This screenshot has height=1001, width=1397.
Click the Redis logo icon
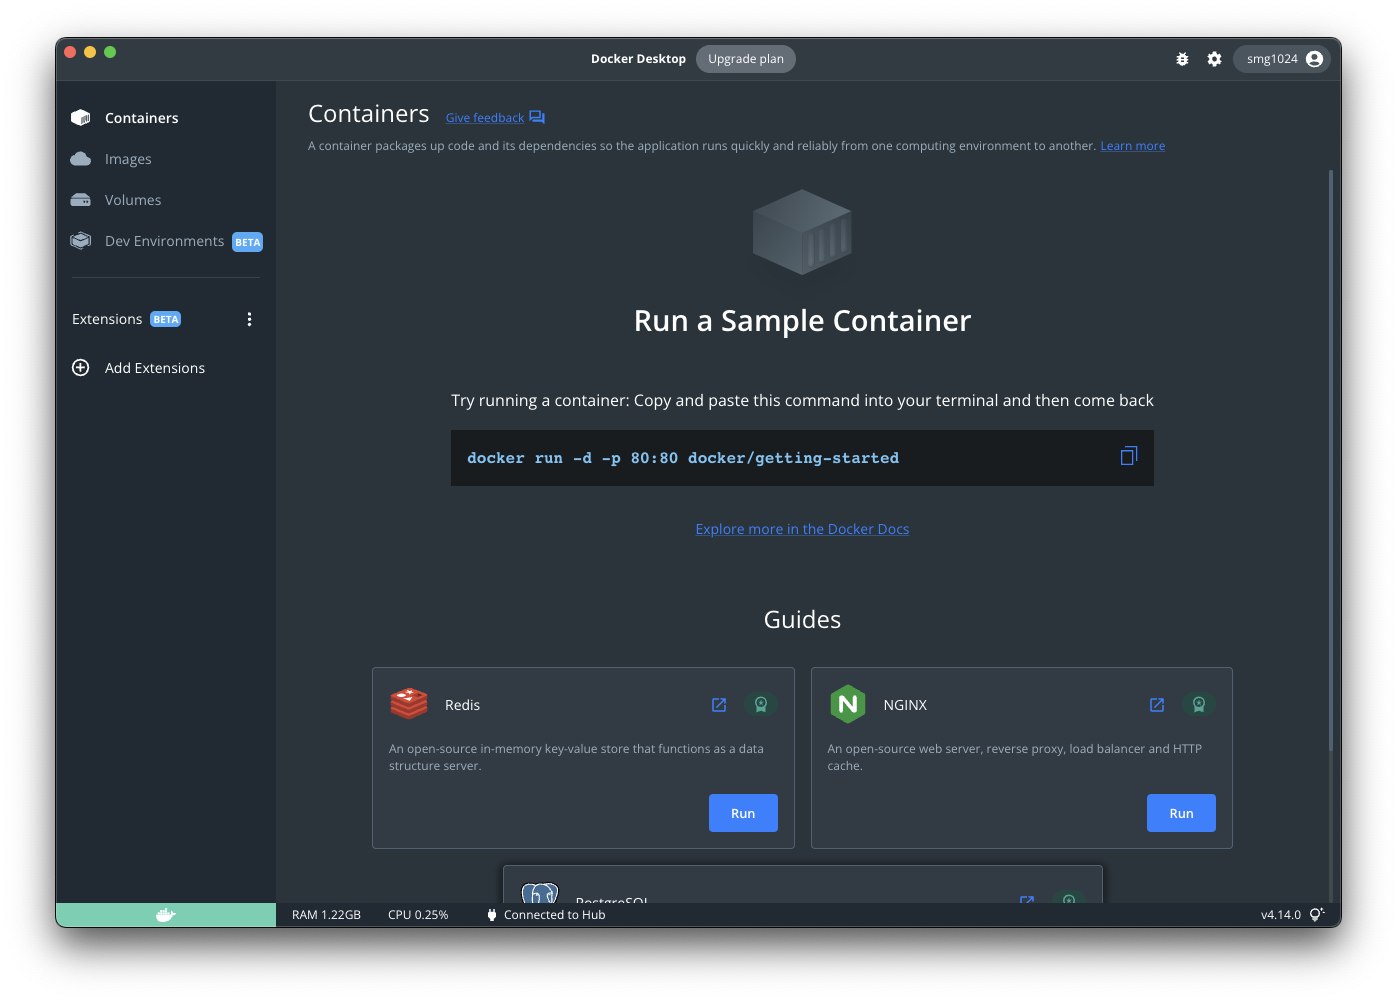(x=409, y=704)
